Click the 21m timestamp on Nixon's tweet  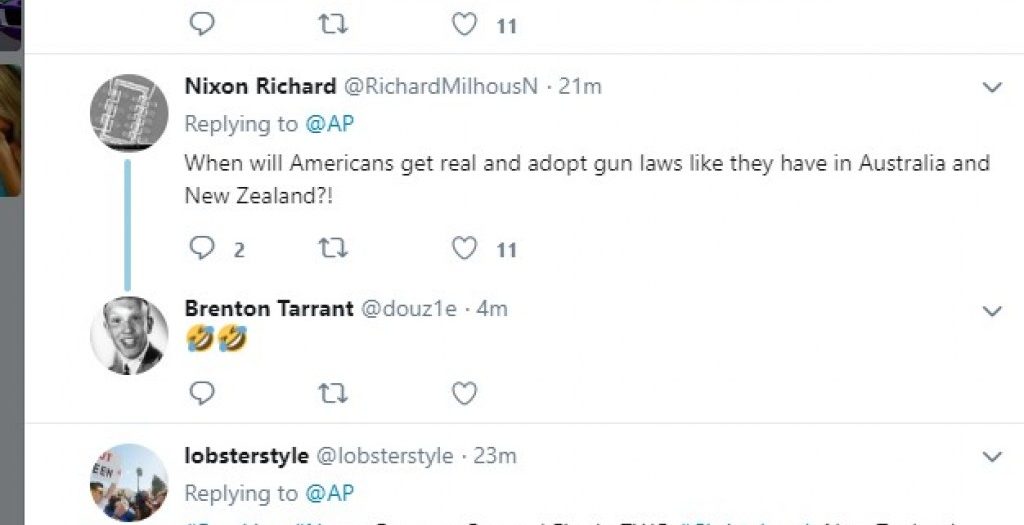pos(580,87)
